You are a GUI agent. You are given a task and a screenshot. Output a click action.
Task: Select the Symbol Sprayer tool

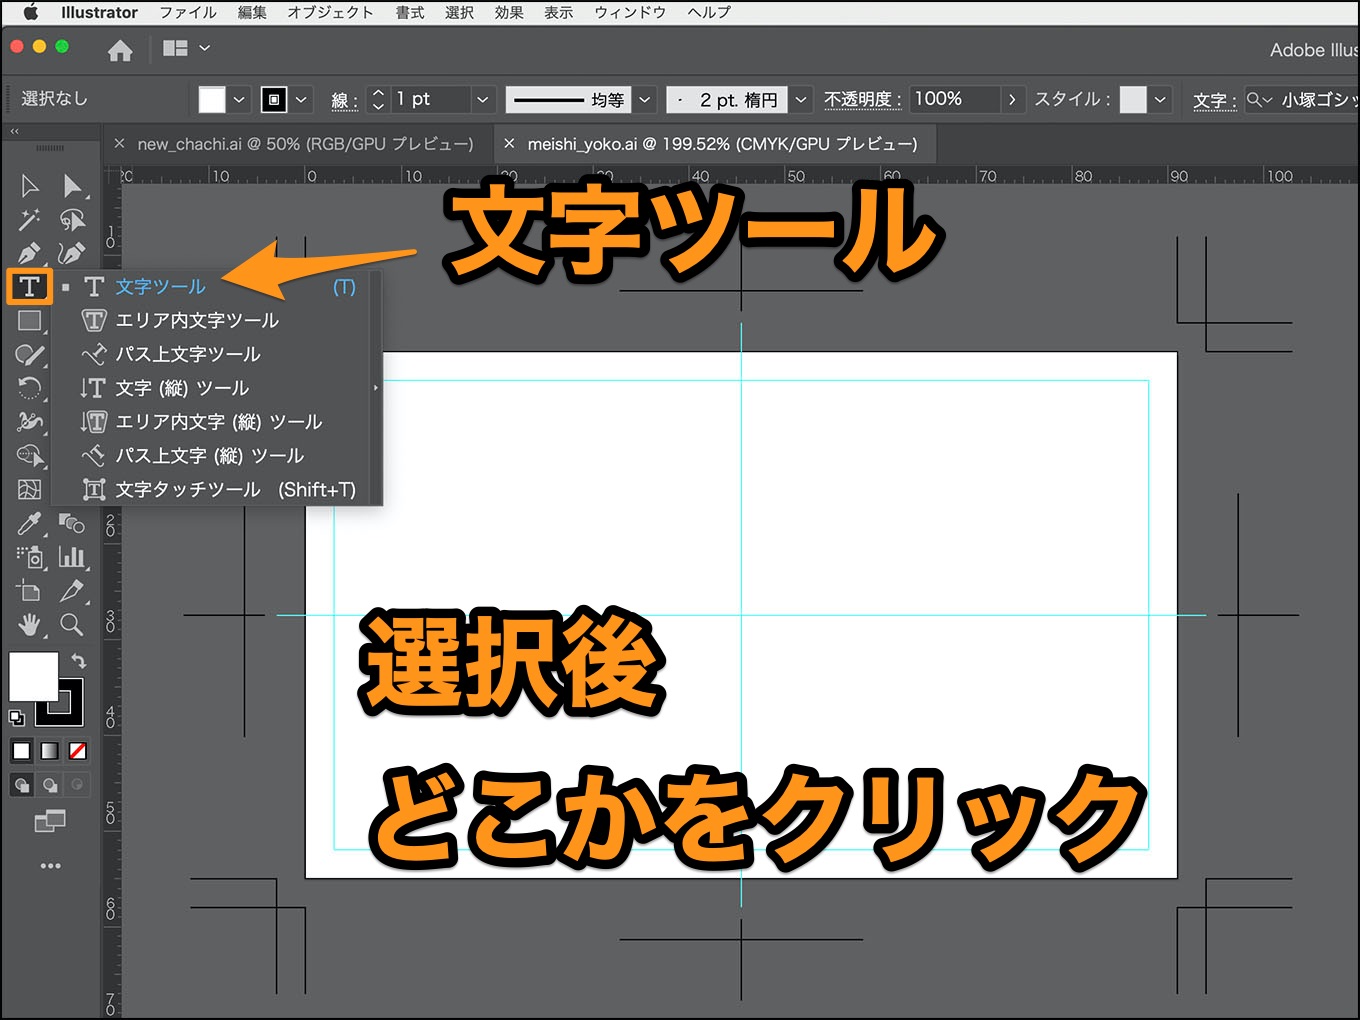(30, 557)
